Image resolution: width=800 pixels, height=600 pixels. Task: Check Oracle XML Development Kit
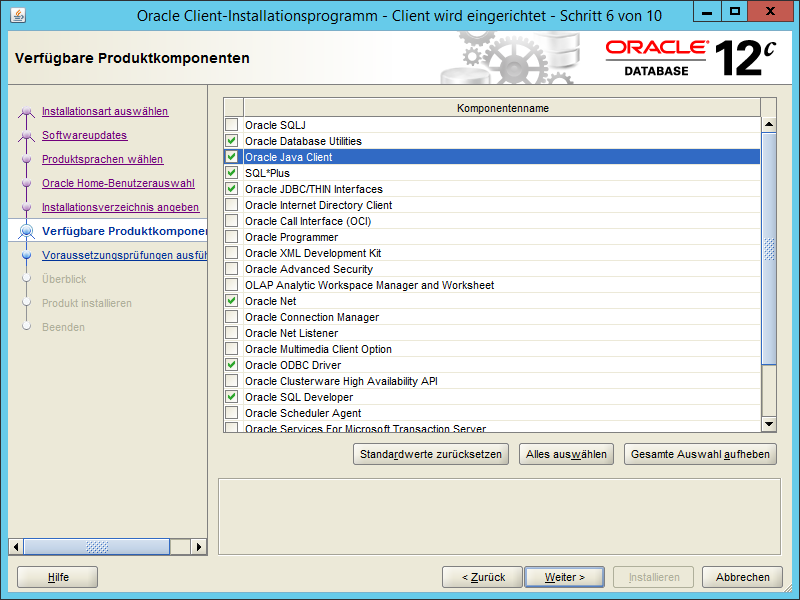(232, 253)
